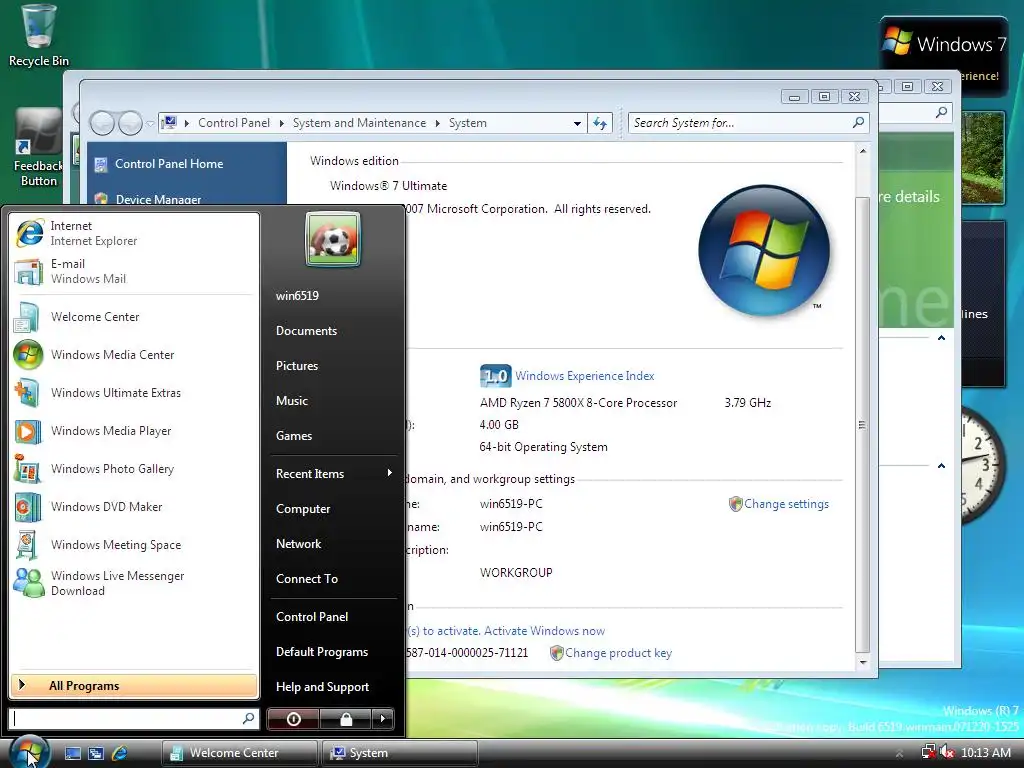
Task: Click Windows Experience Index link
Action: click(x=584, y=376)
